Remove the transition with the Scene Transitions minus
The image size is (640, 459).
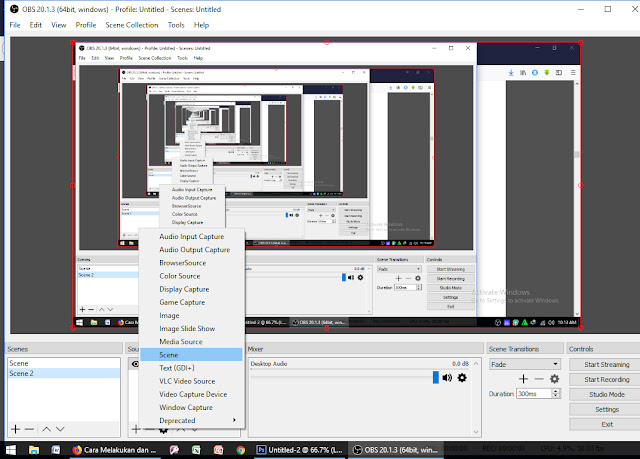pyautogui.click(x=539, y=379)
